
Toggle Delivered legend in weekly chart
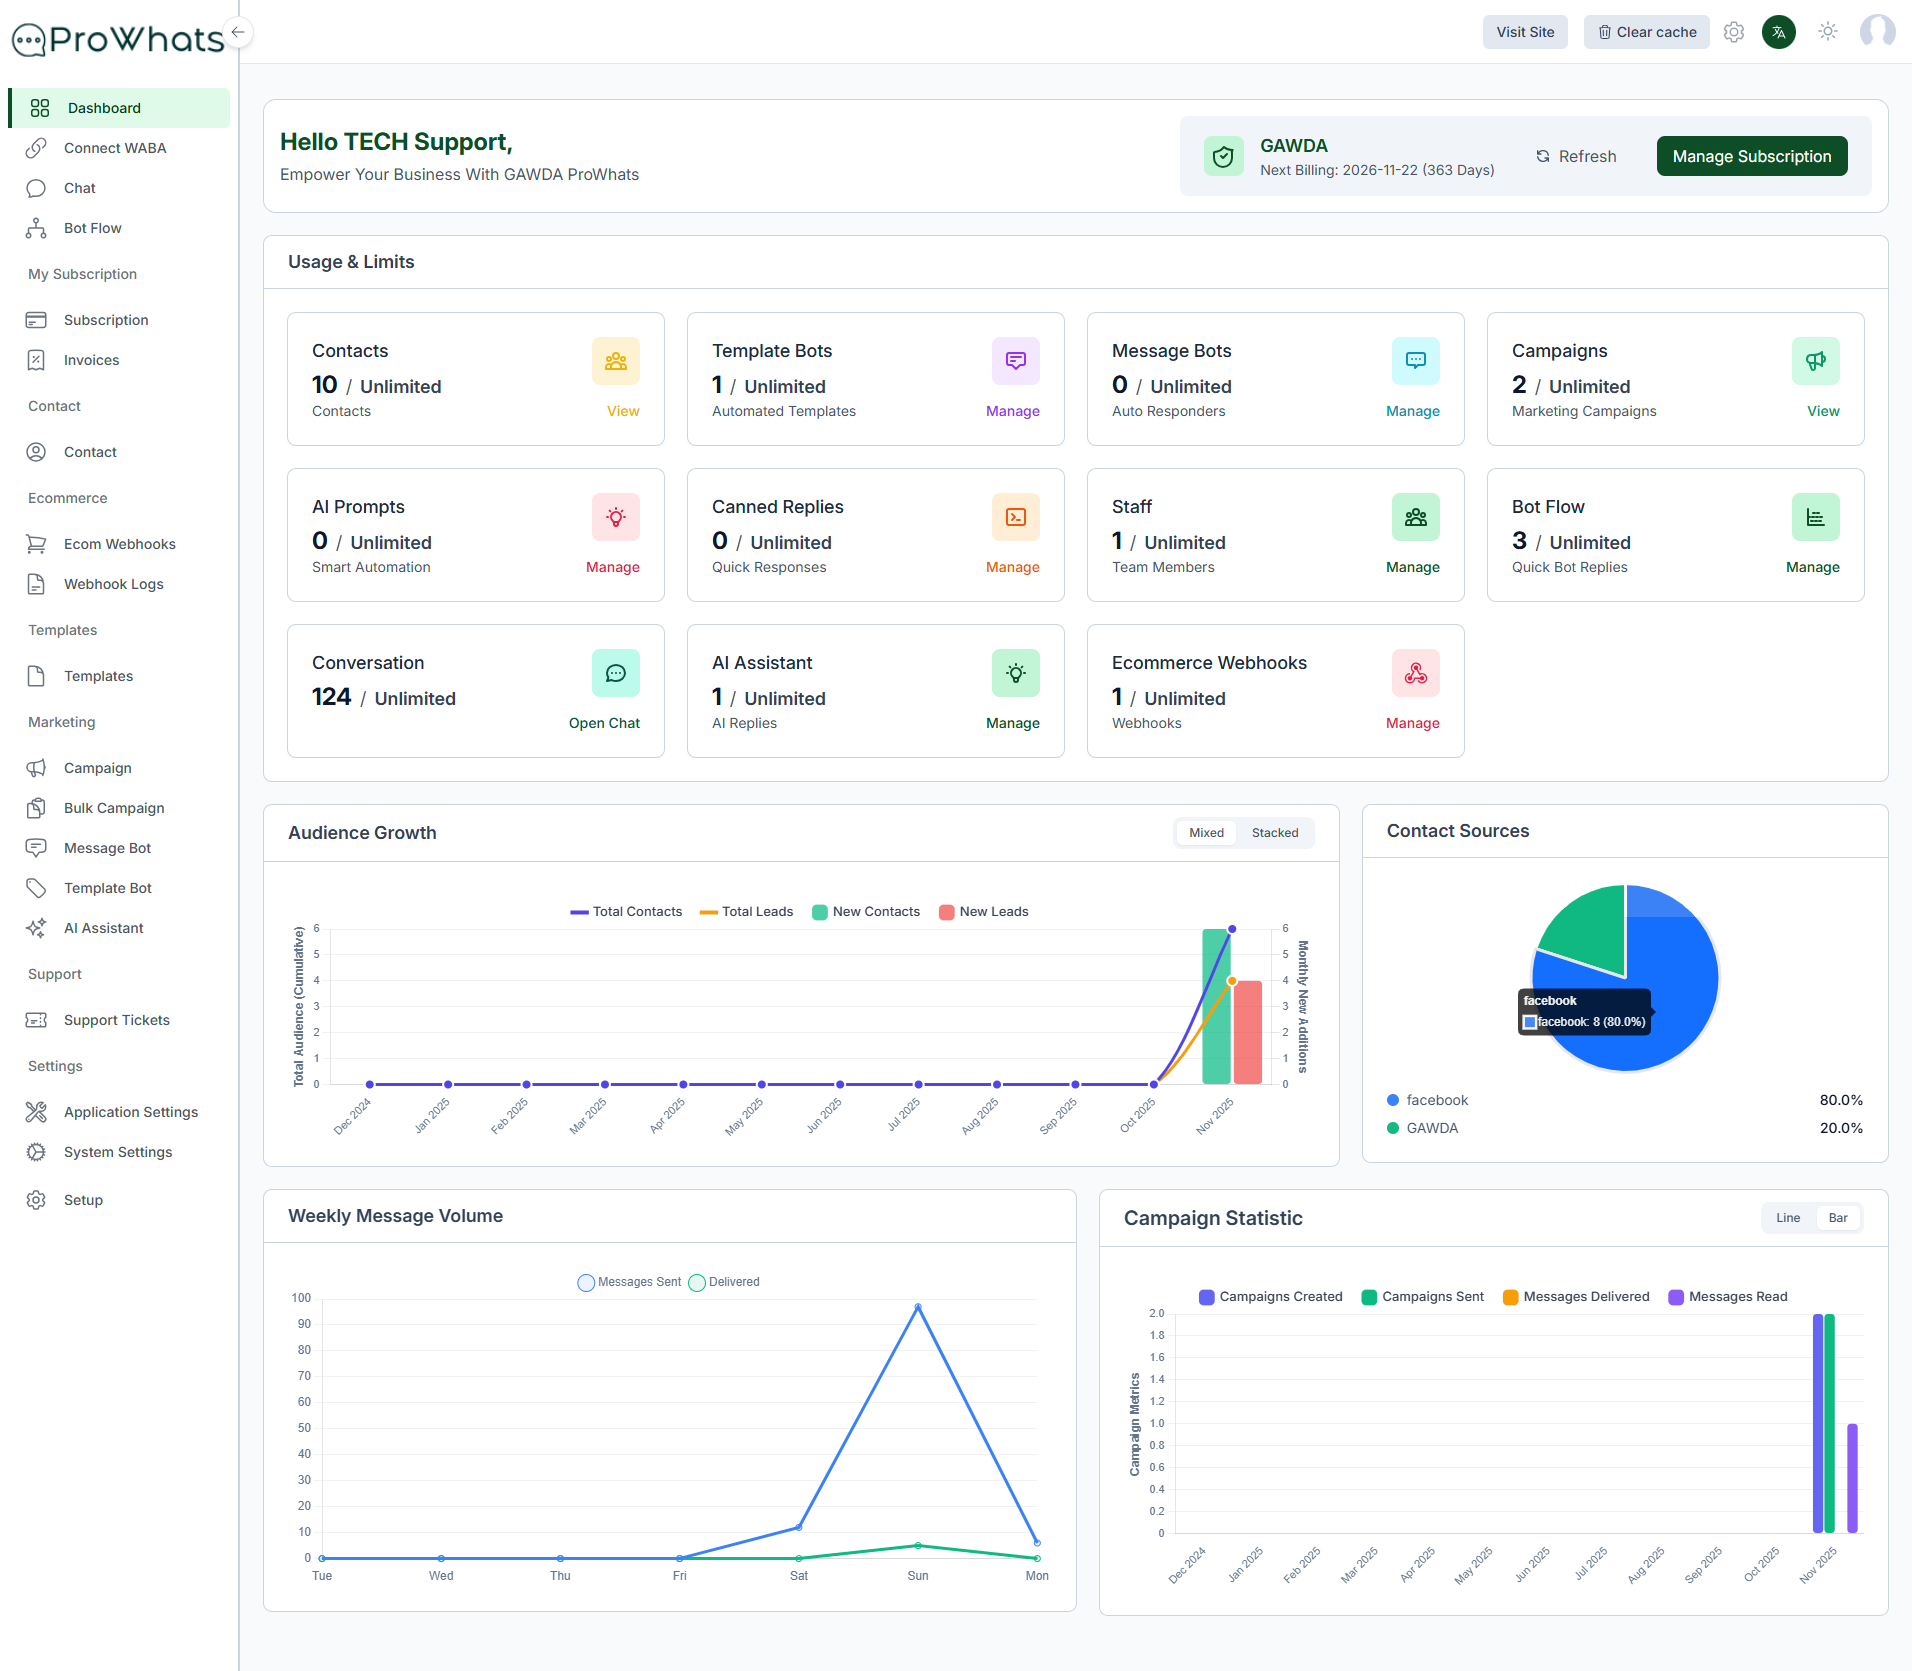(724, 1282)
